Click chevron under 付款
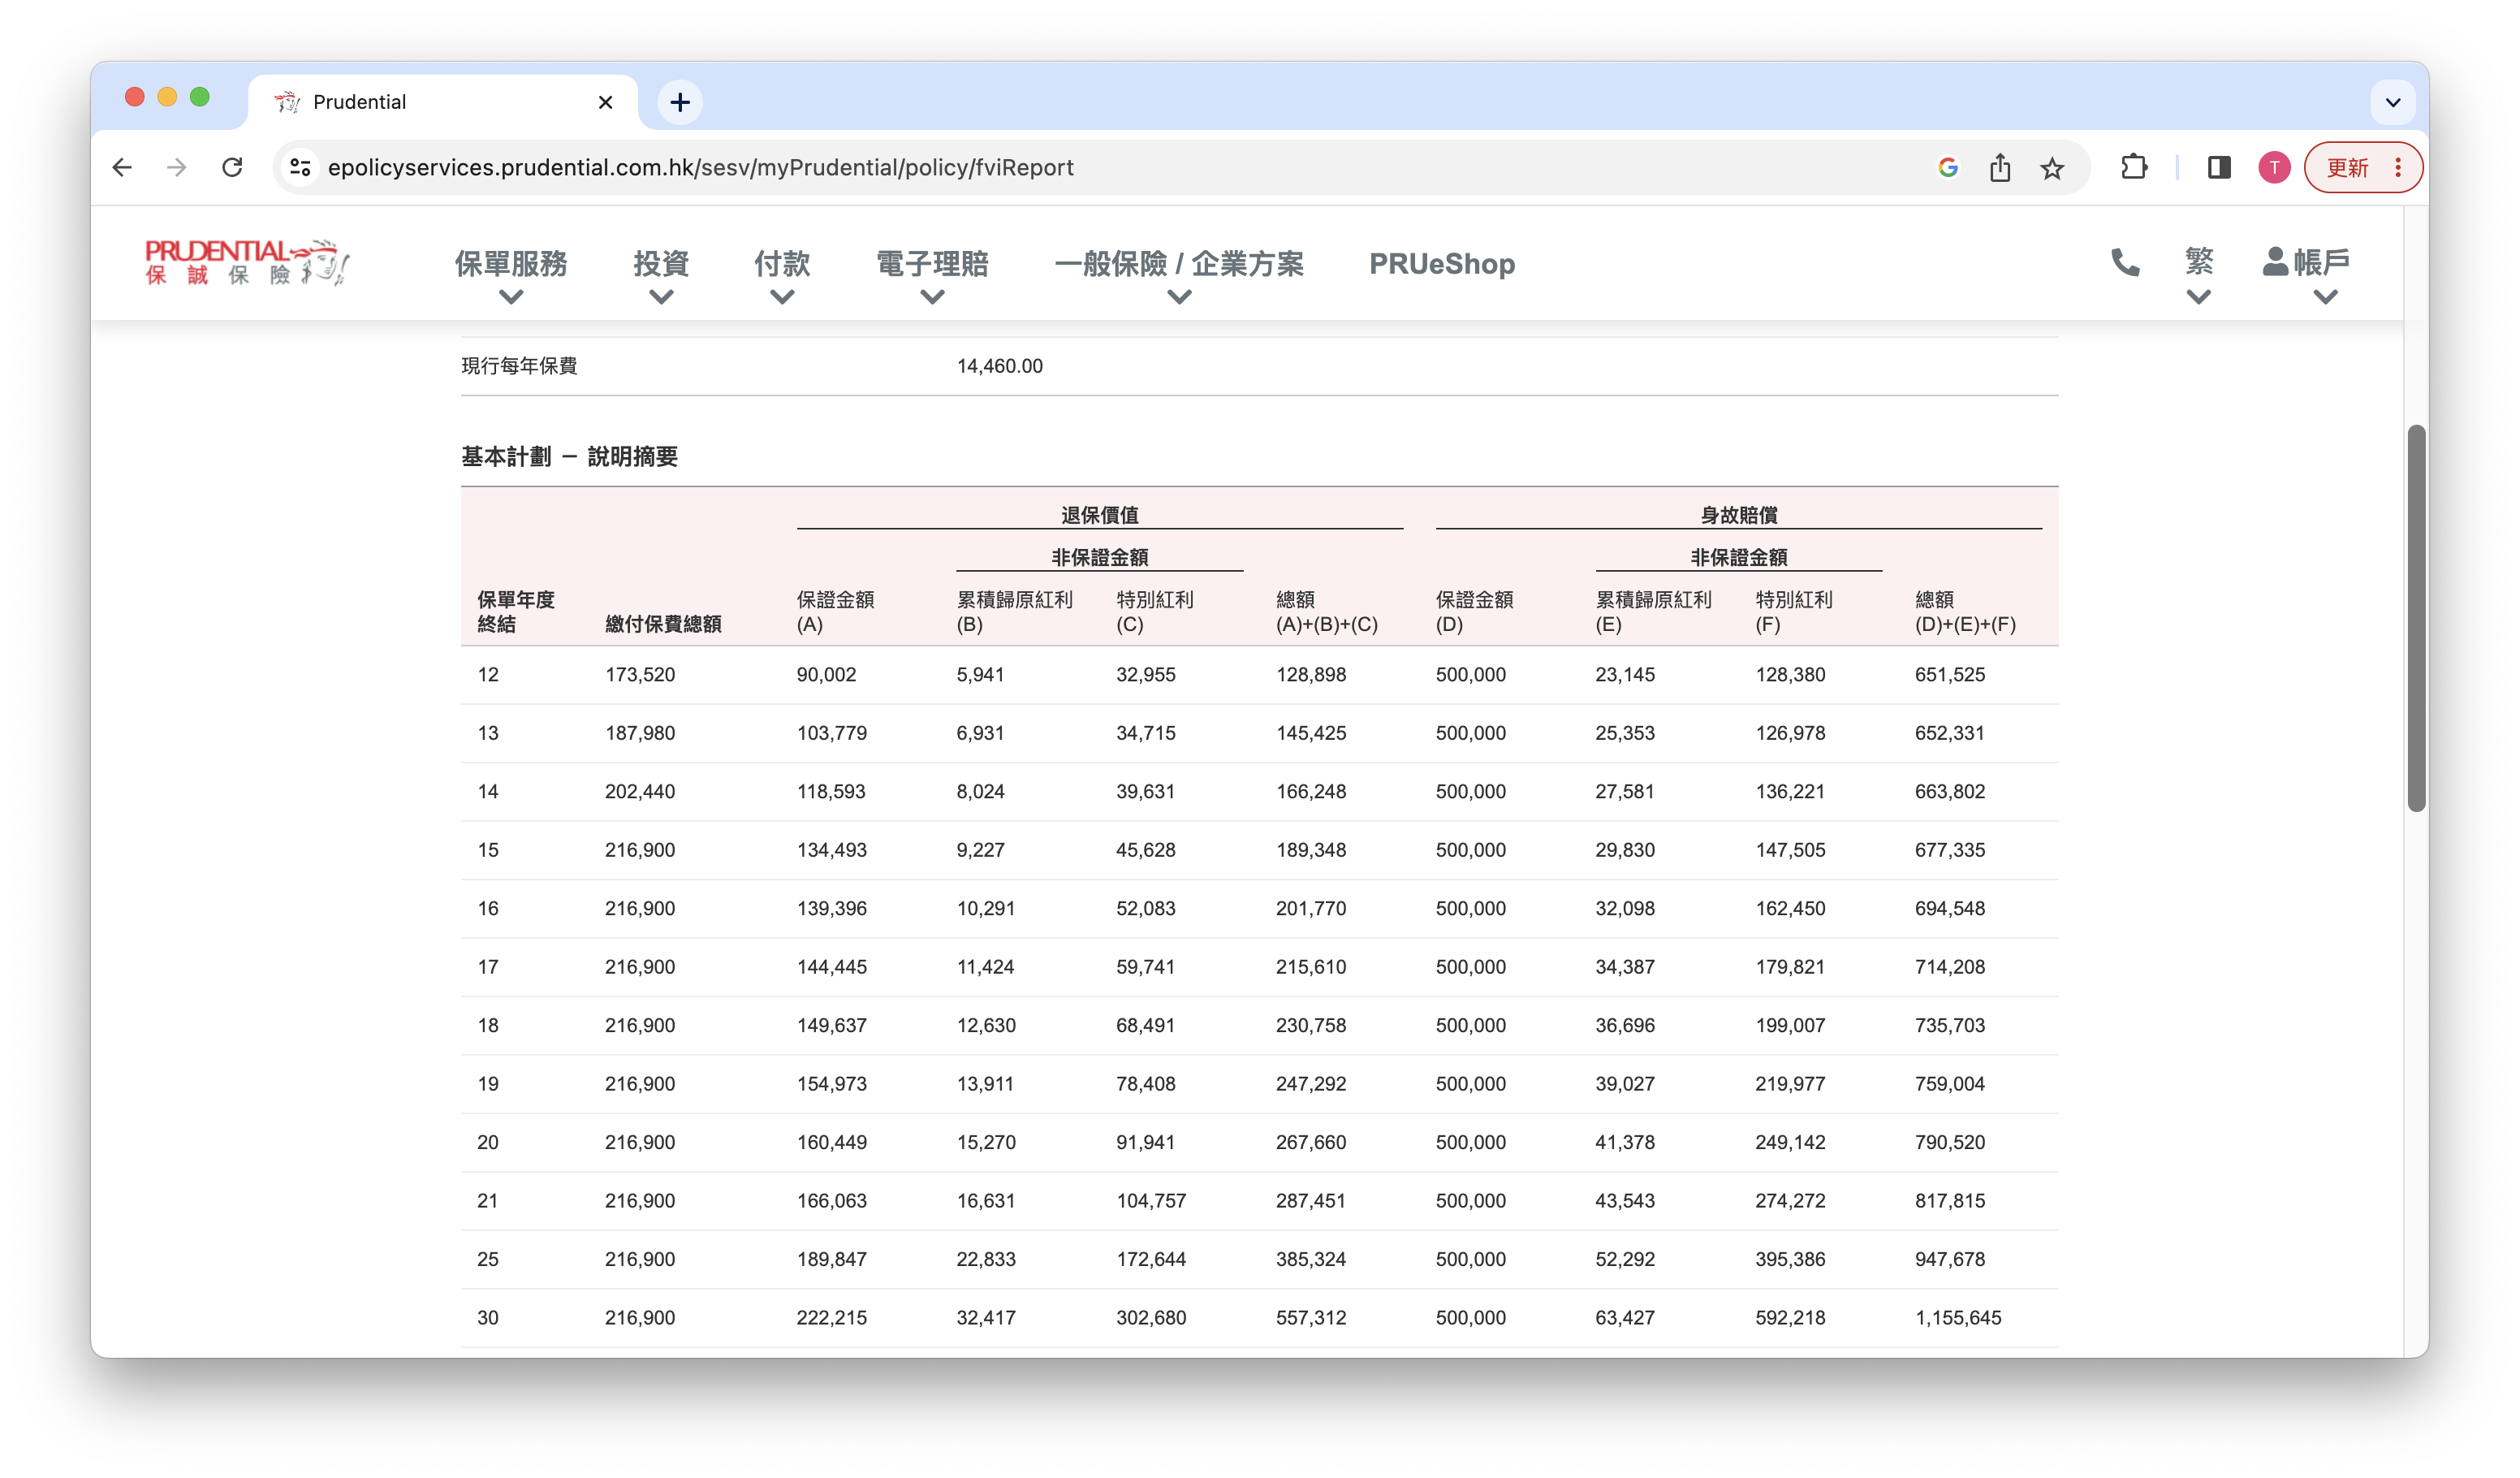 click(782, 297)
